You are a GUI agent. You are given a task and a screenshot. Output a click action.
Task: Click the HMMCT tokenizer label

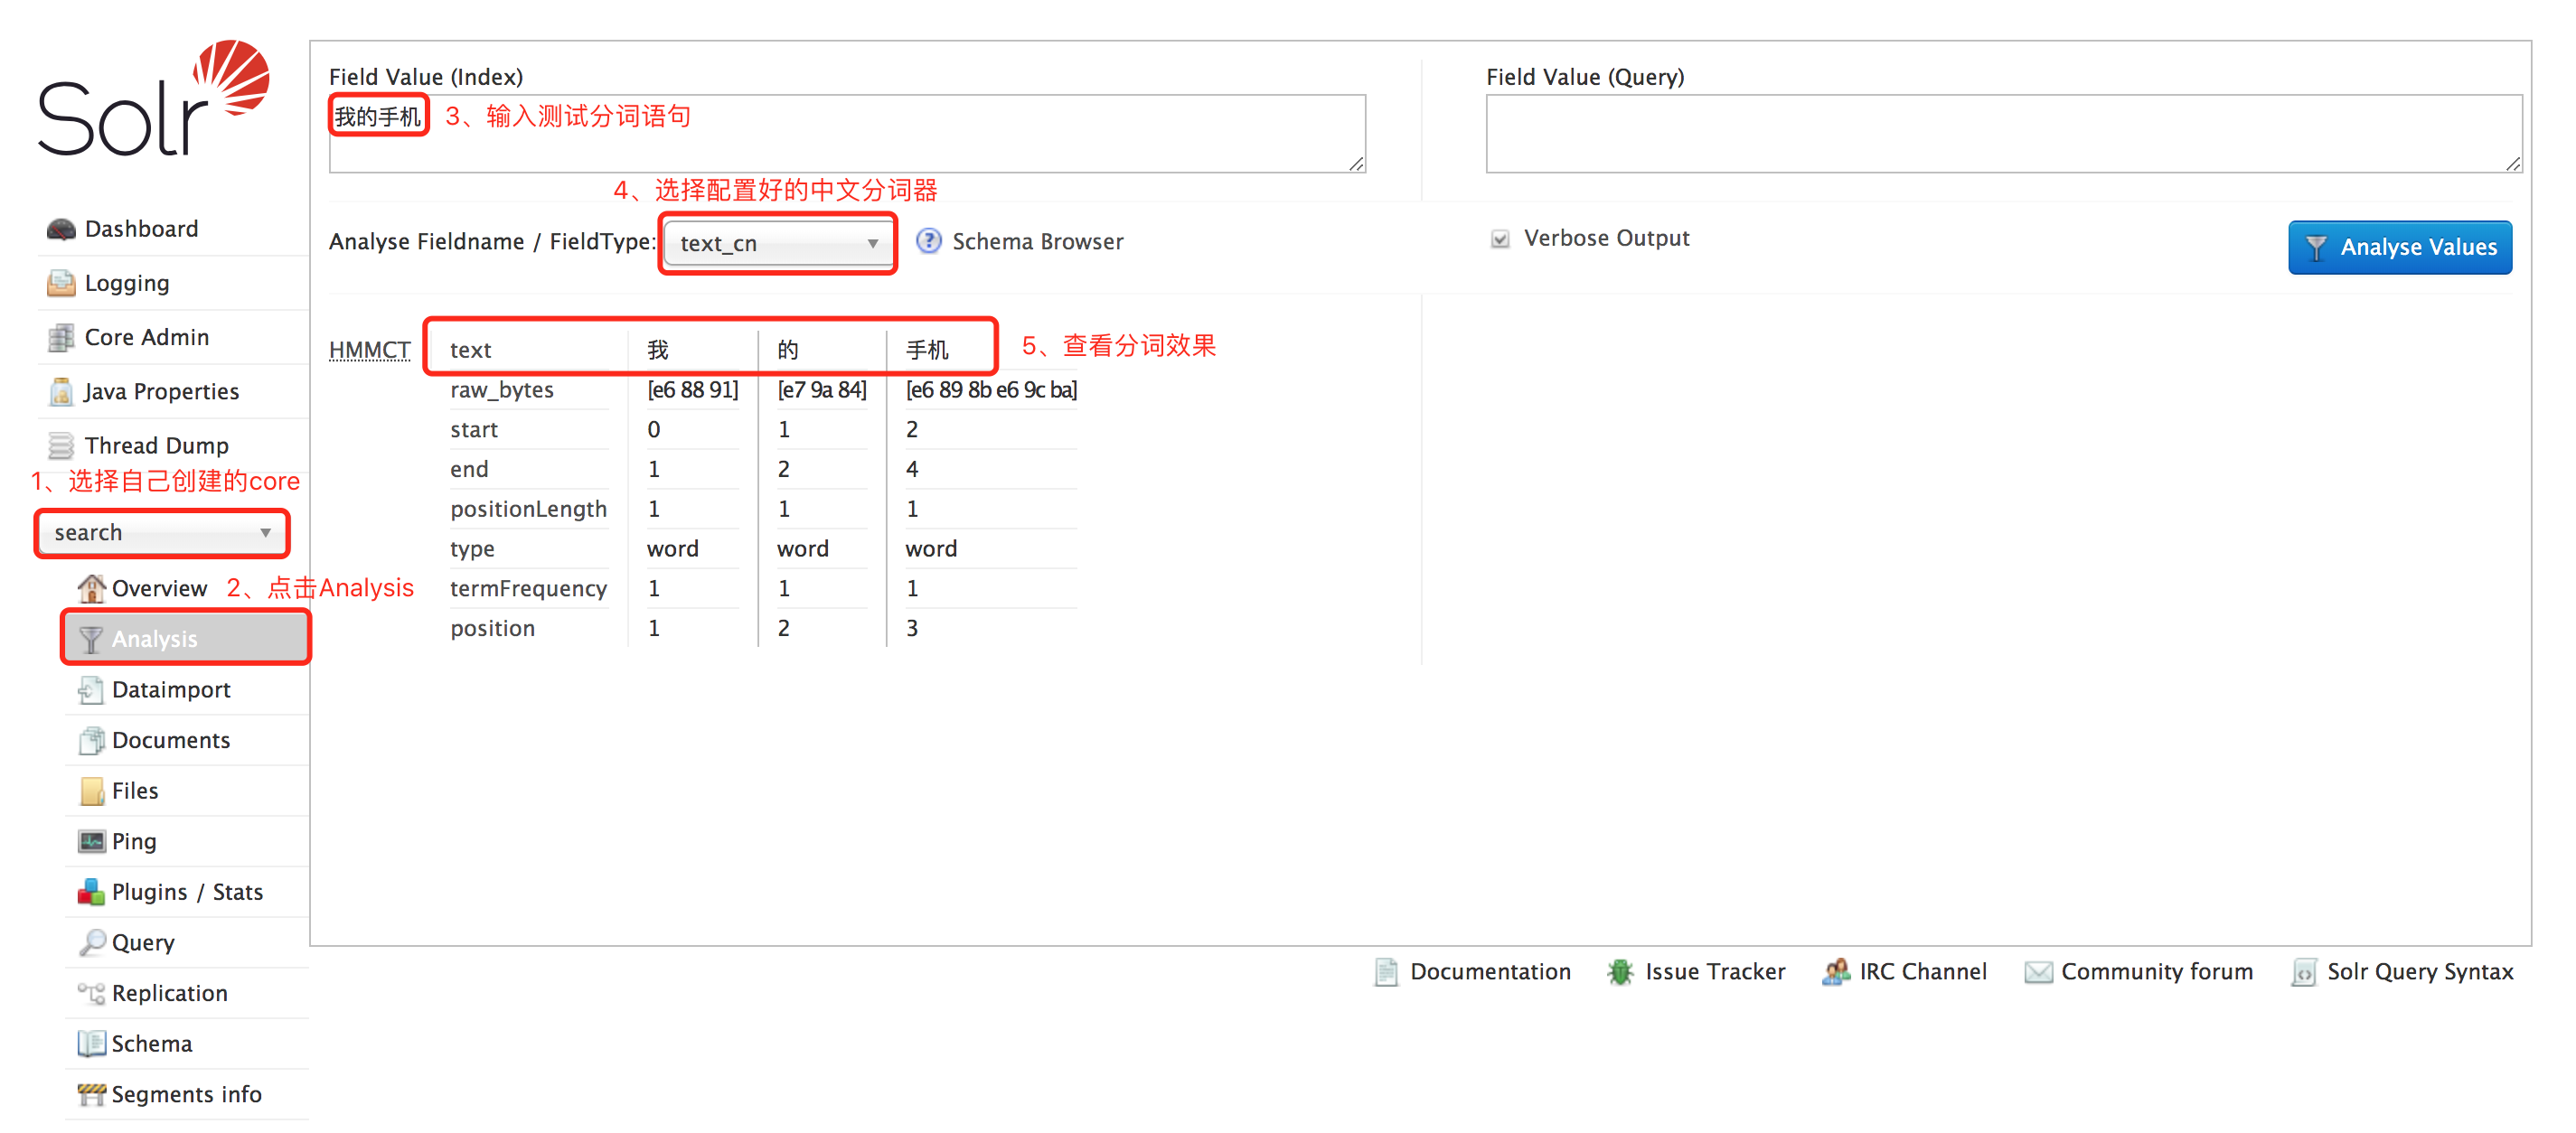coord(369,350)
